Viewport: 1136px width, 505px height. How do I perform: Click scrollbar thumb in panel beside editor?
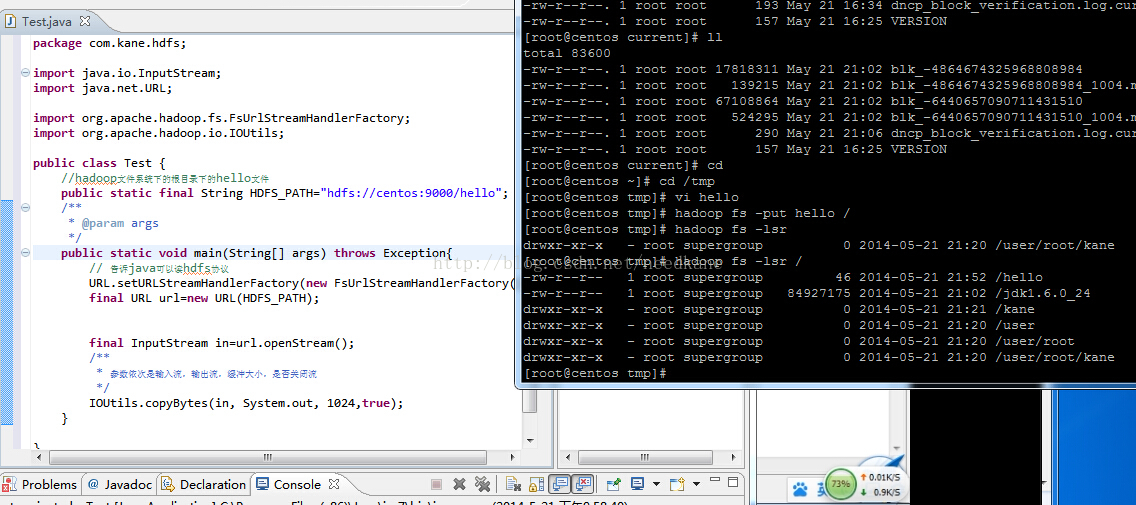[645, 457]
